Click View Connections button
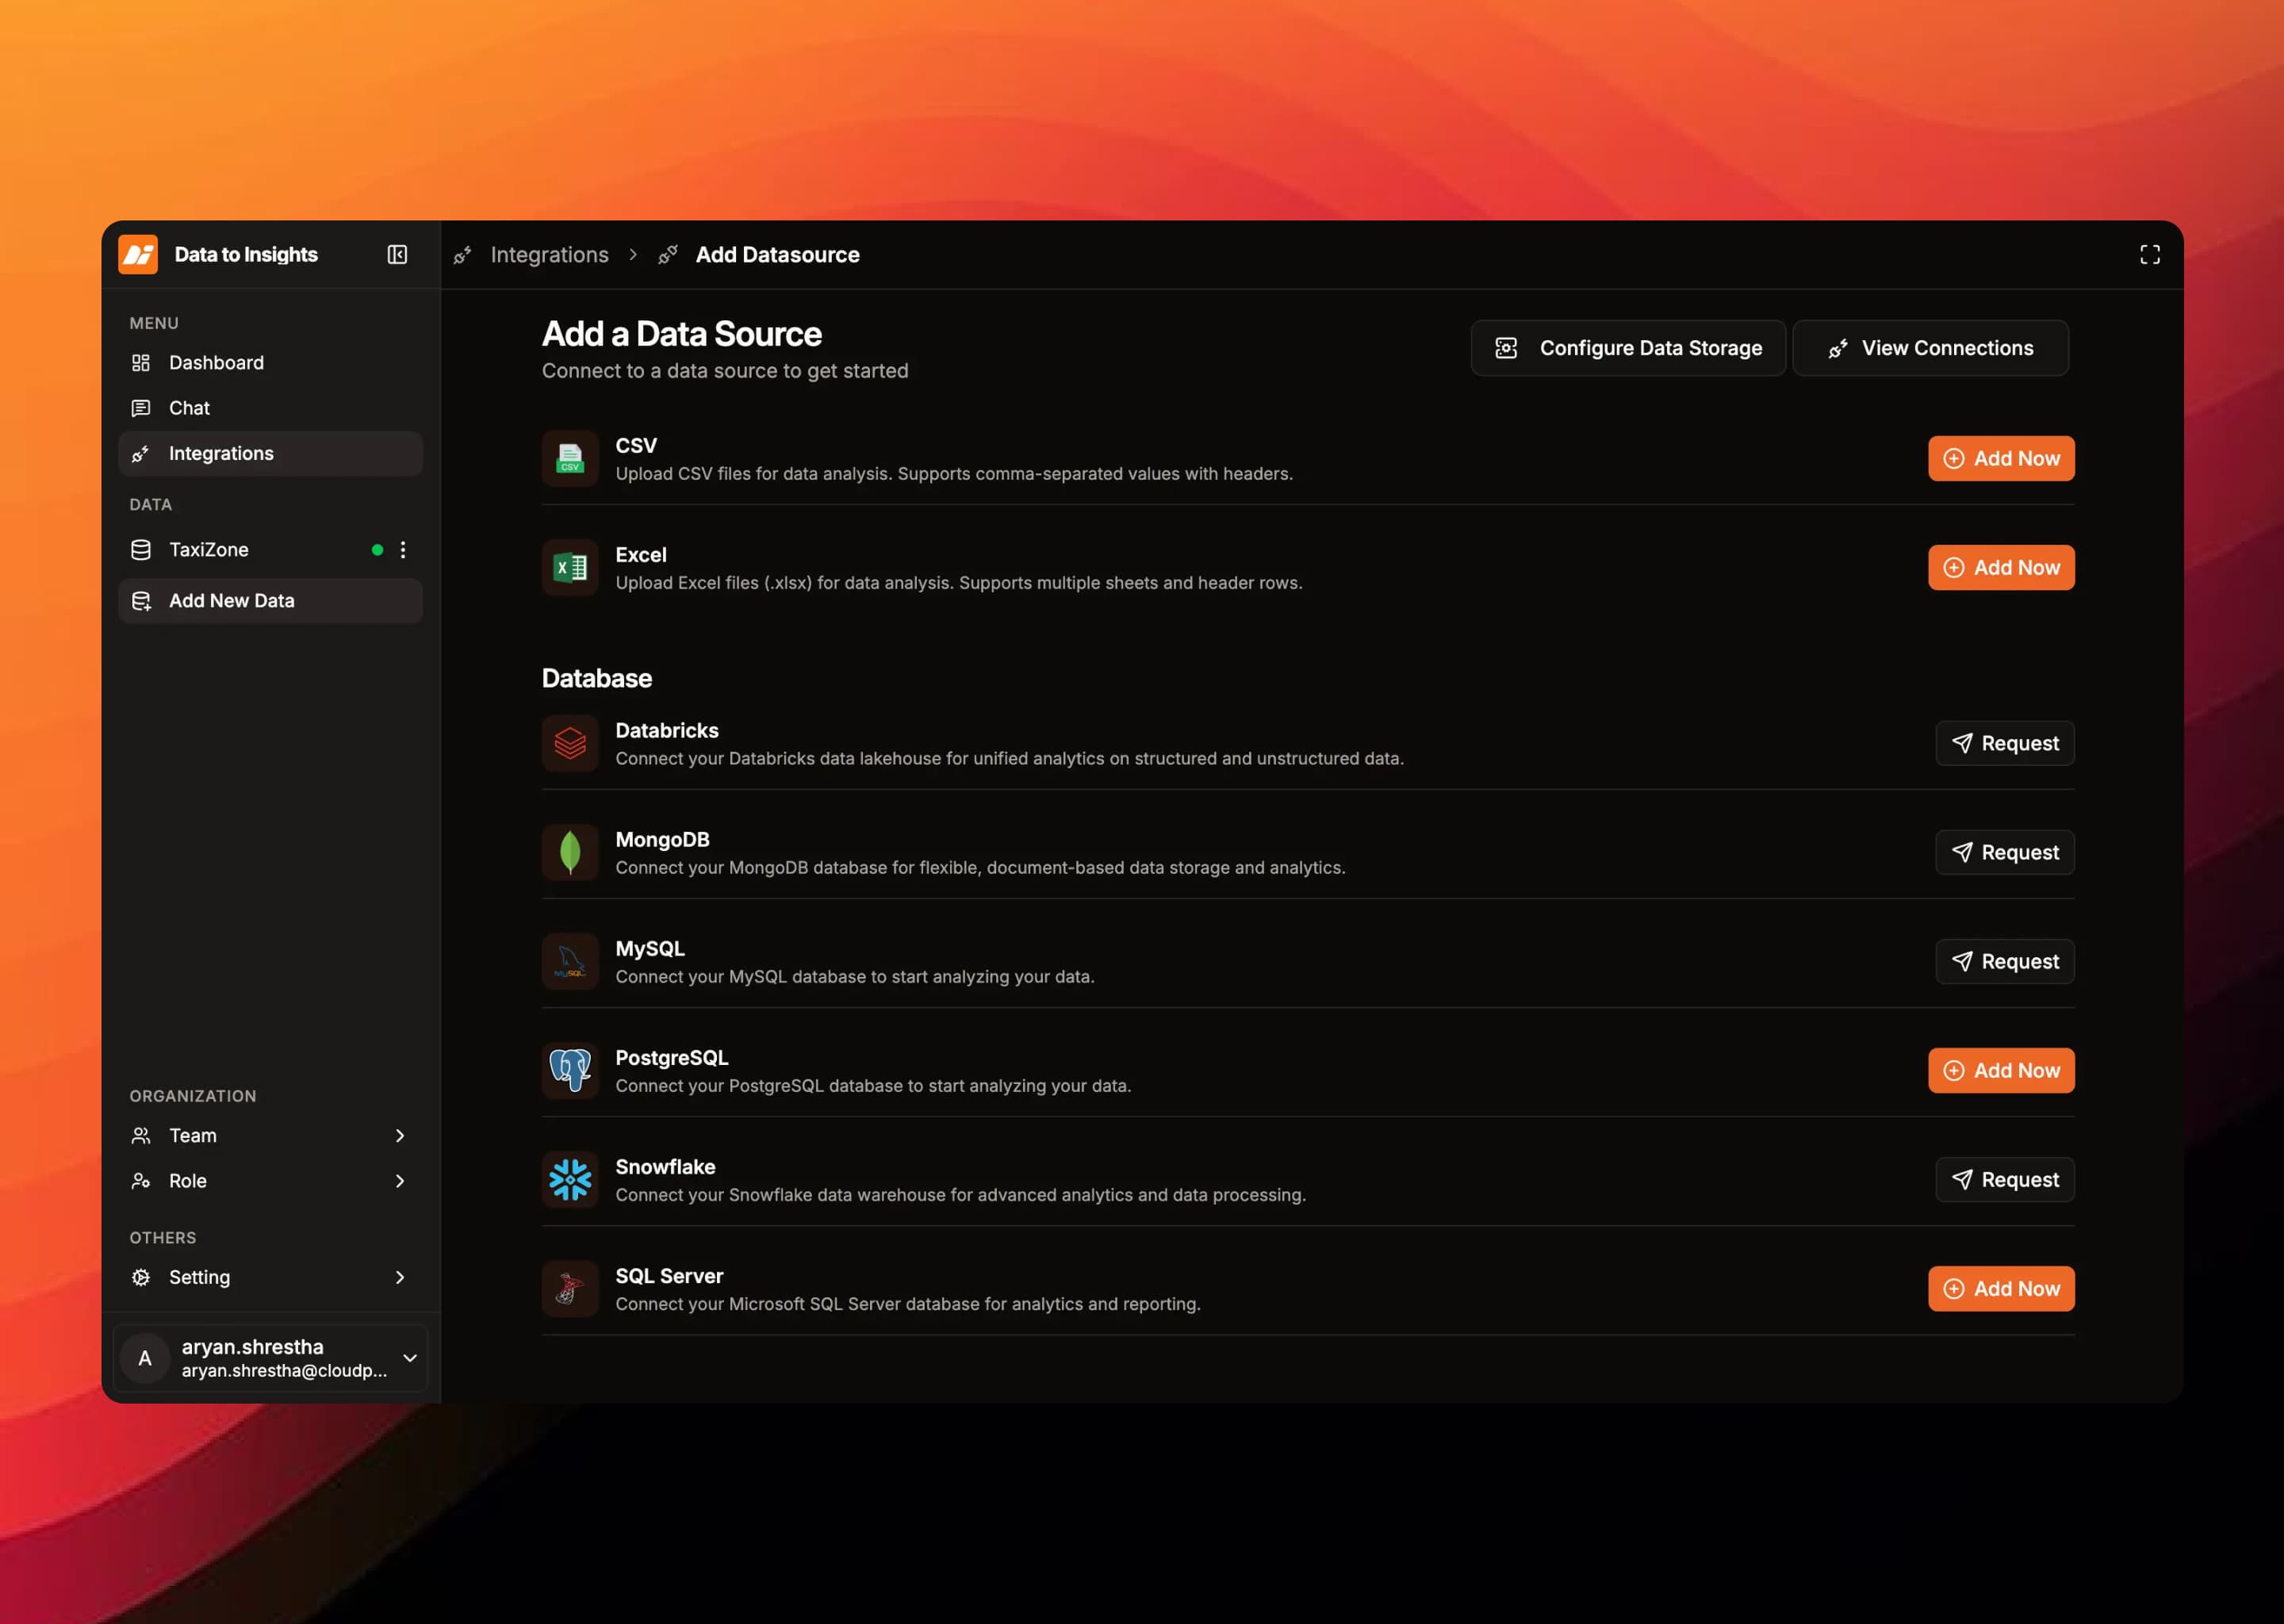The height and width of the screenshot is (1624, 2284). click(1930, 347)
